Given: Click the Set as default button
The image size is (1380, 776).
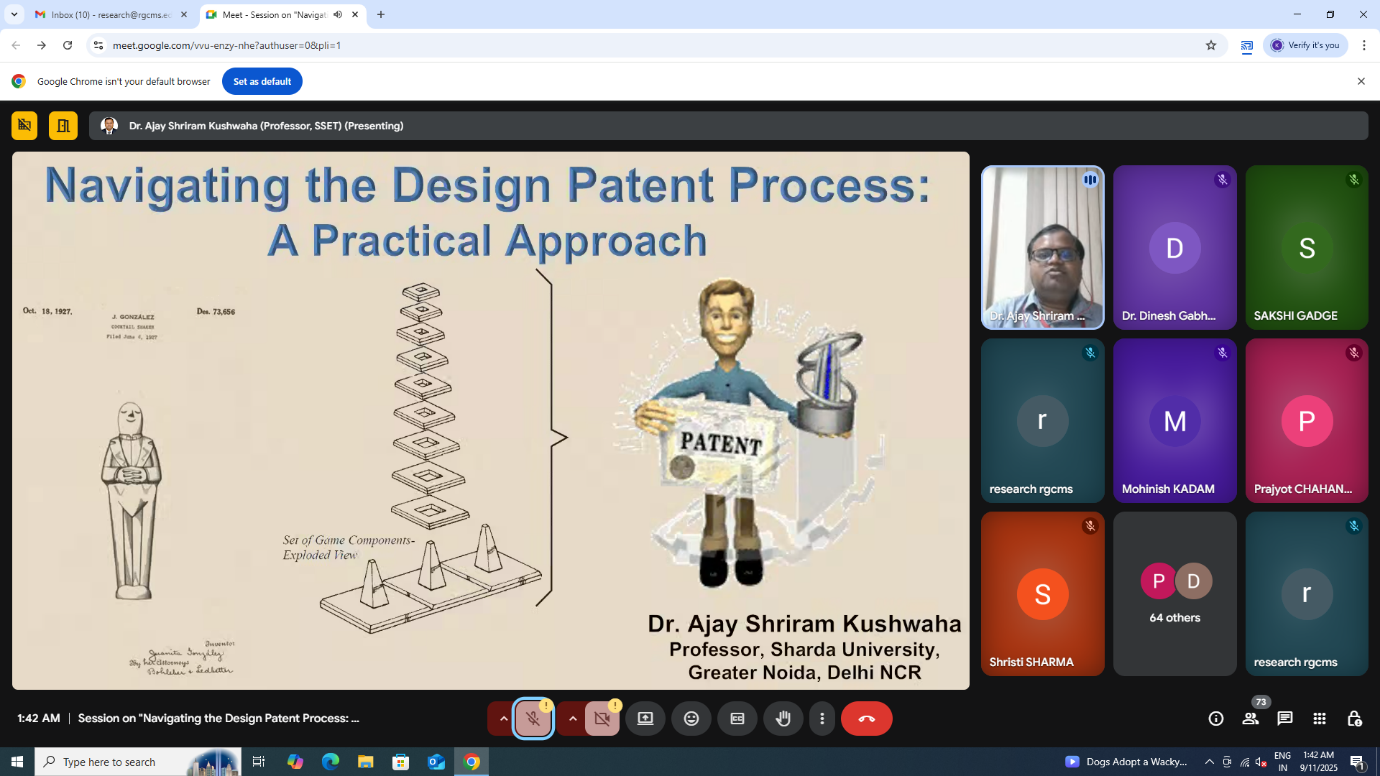Looking at the screenshot, I should pyautogui.click(x=262, y=81).
